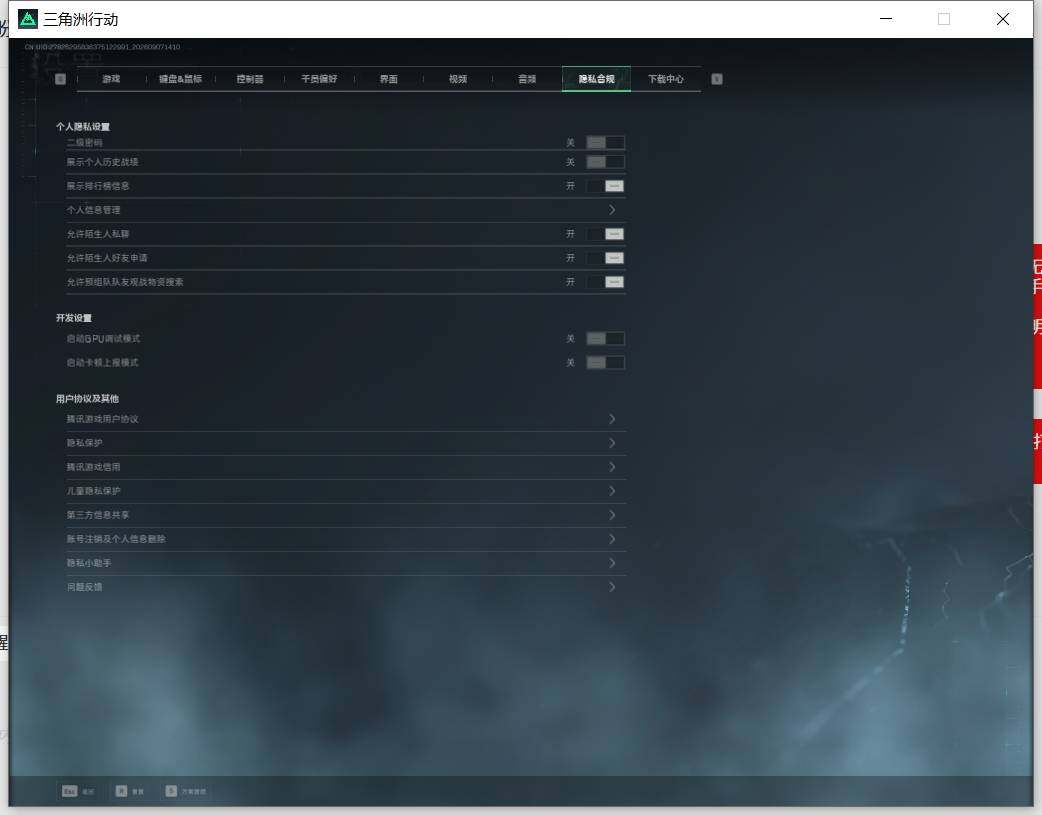Switch to the 音频 tab

tap(527, 79)
